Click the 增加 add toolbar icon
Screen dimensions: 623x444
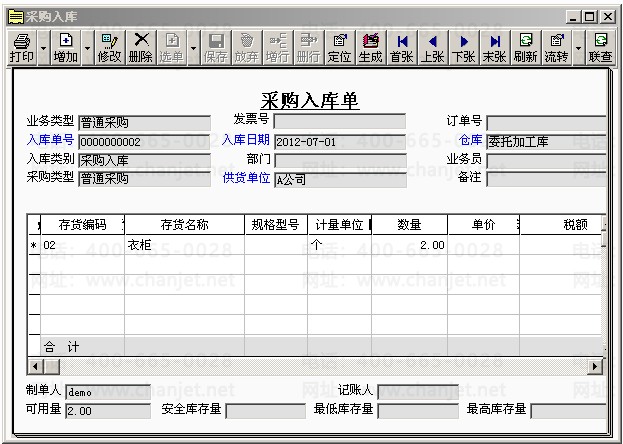coord(66,48)
